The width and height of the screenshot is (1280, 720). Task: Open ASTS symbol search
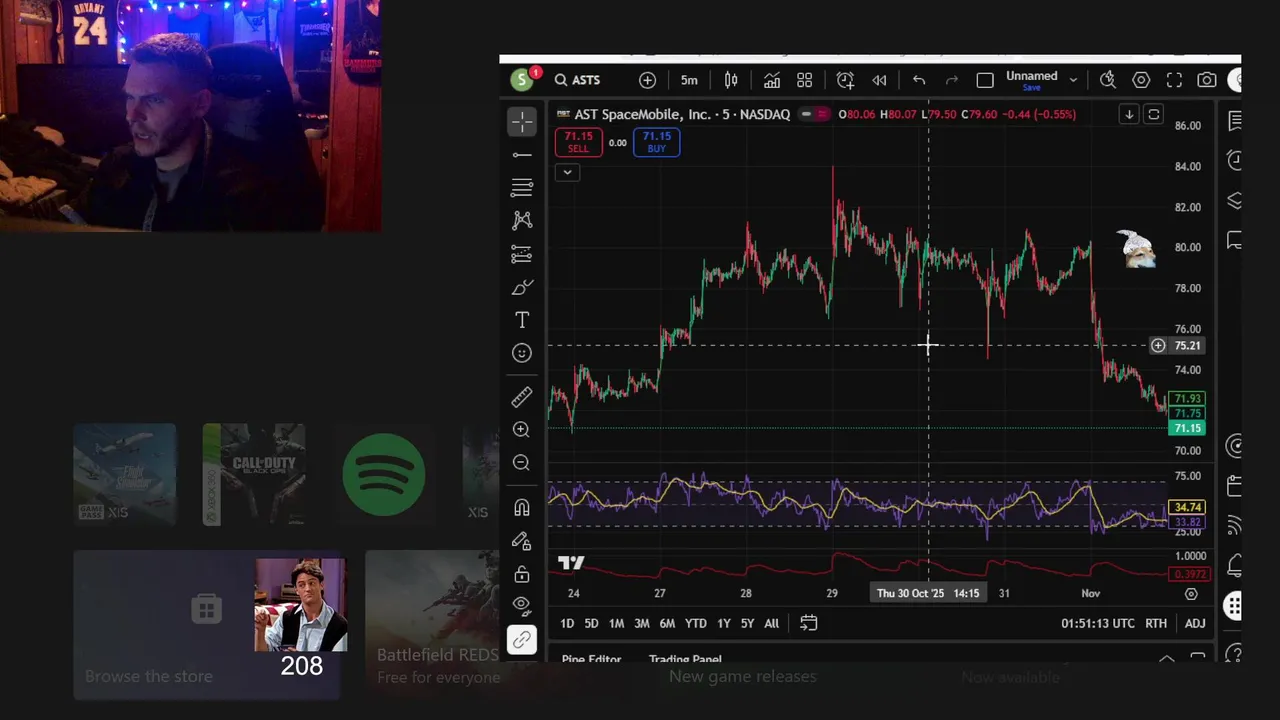point(578,80)
